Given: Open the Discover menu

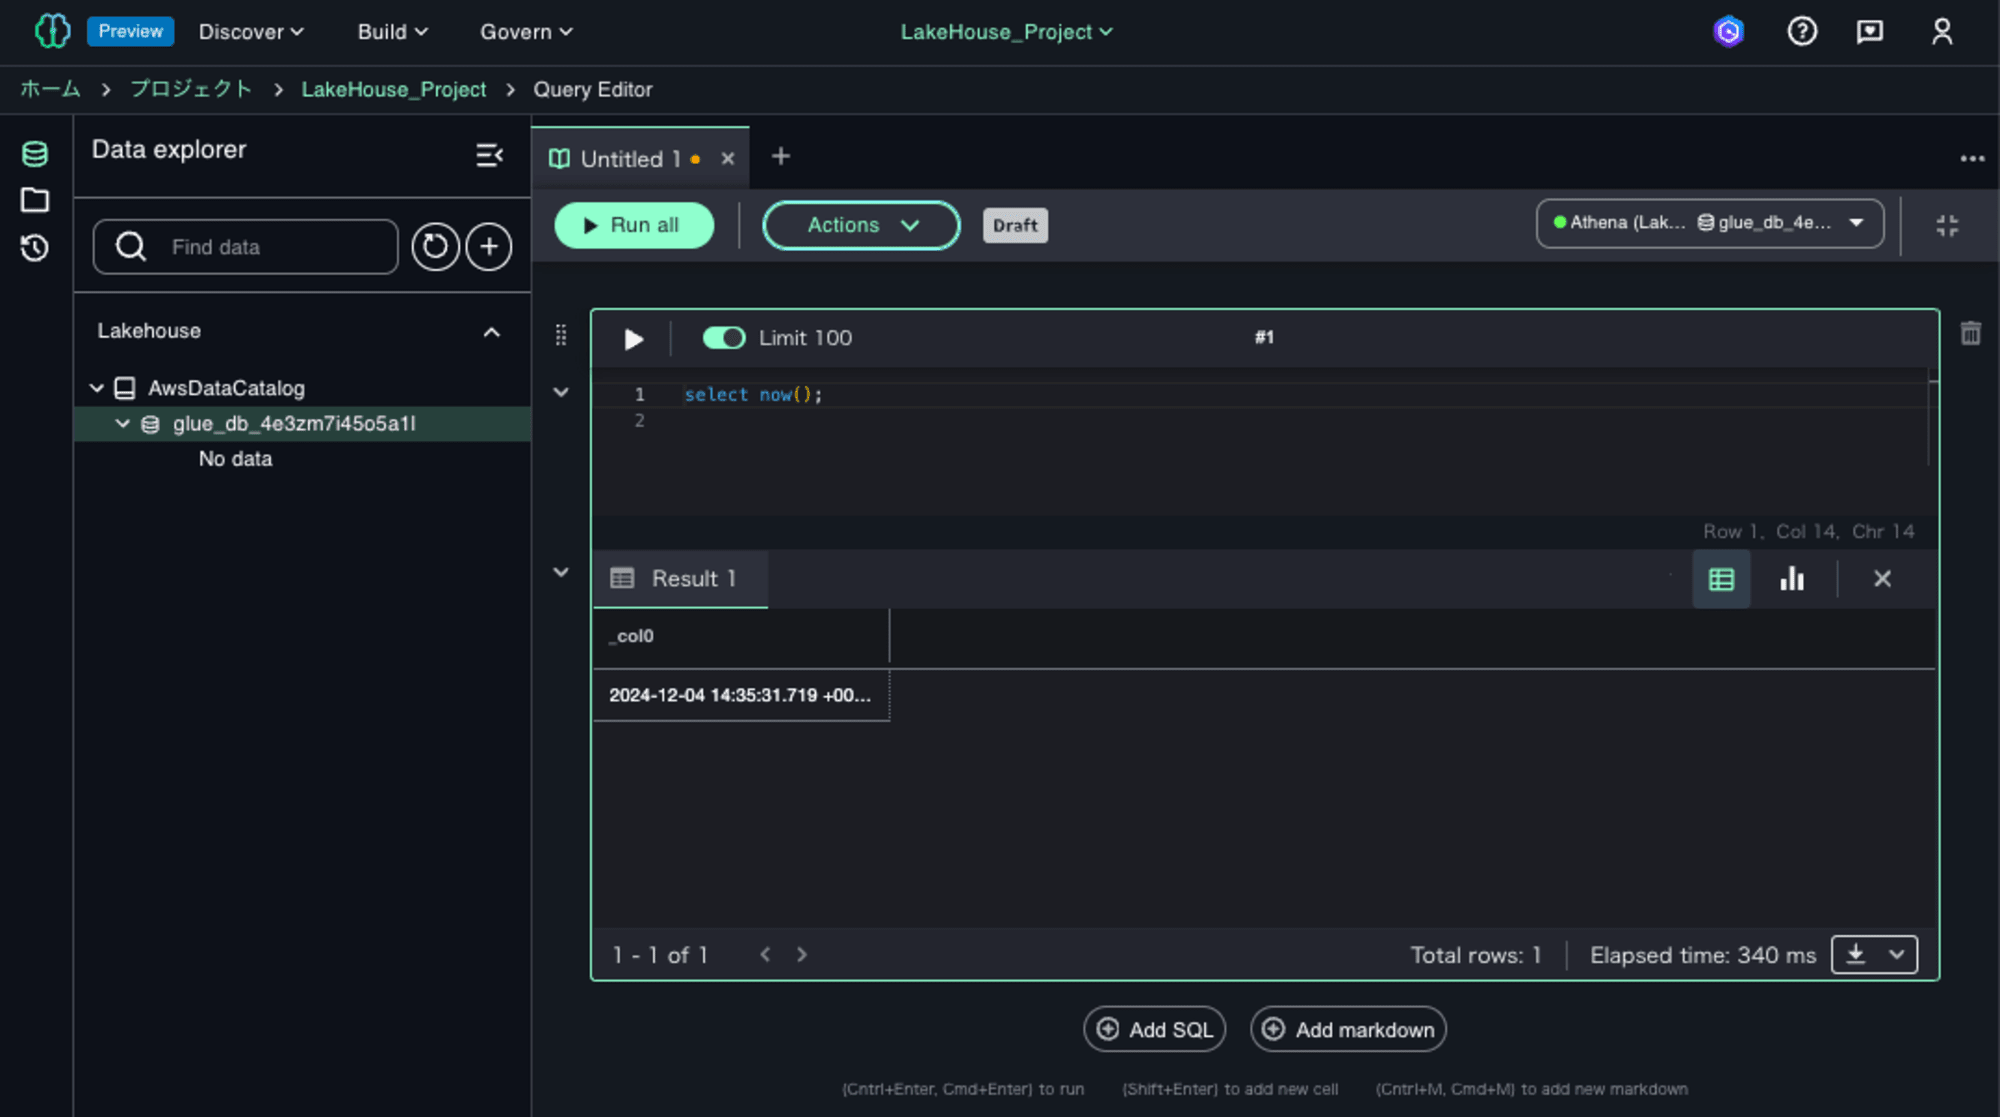Looking at the screenshot, I should tap(249, 30).
